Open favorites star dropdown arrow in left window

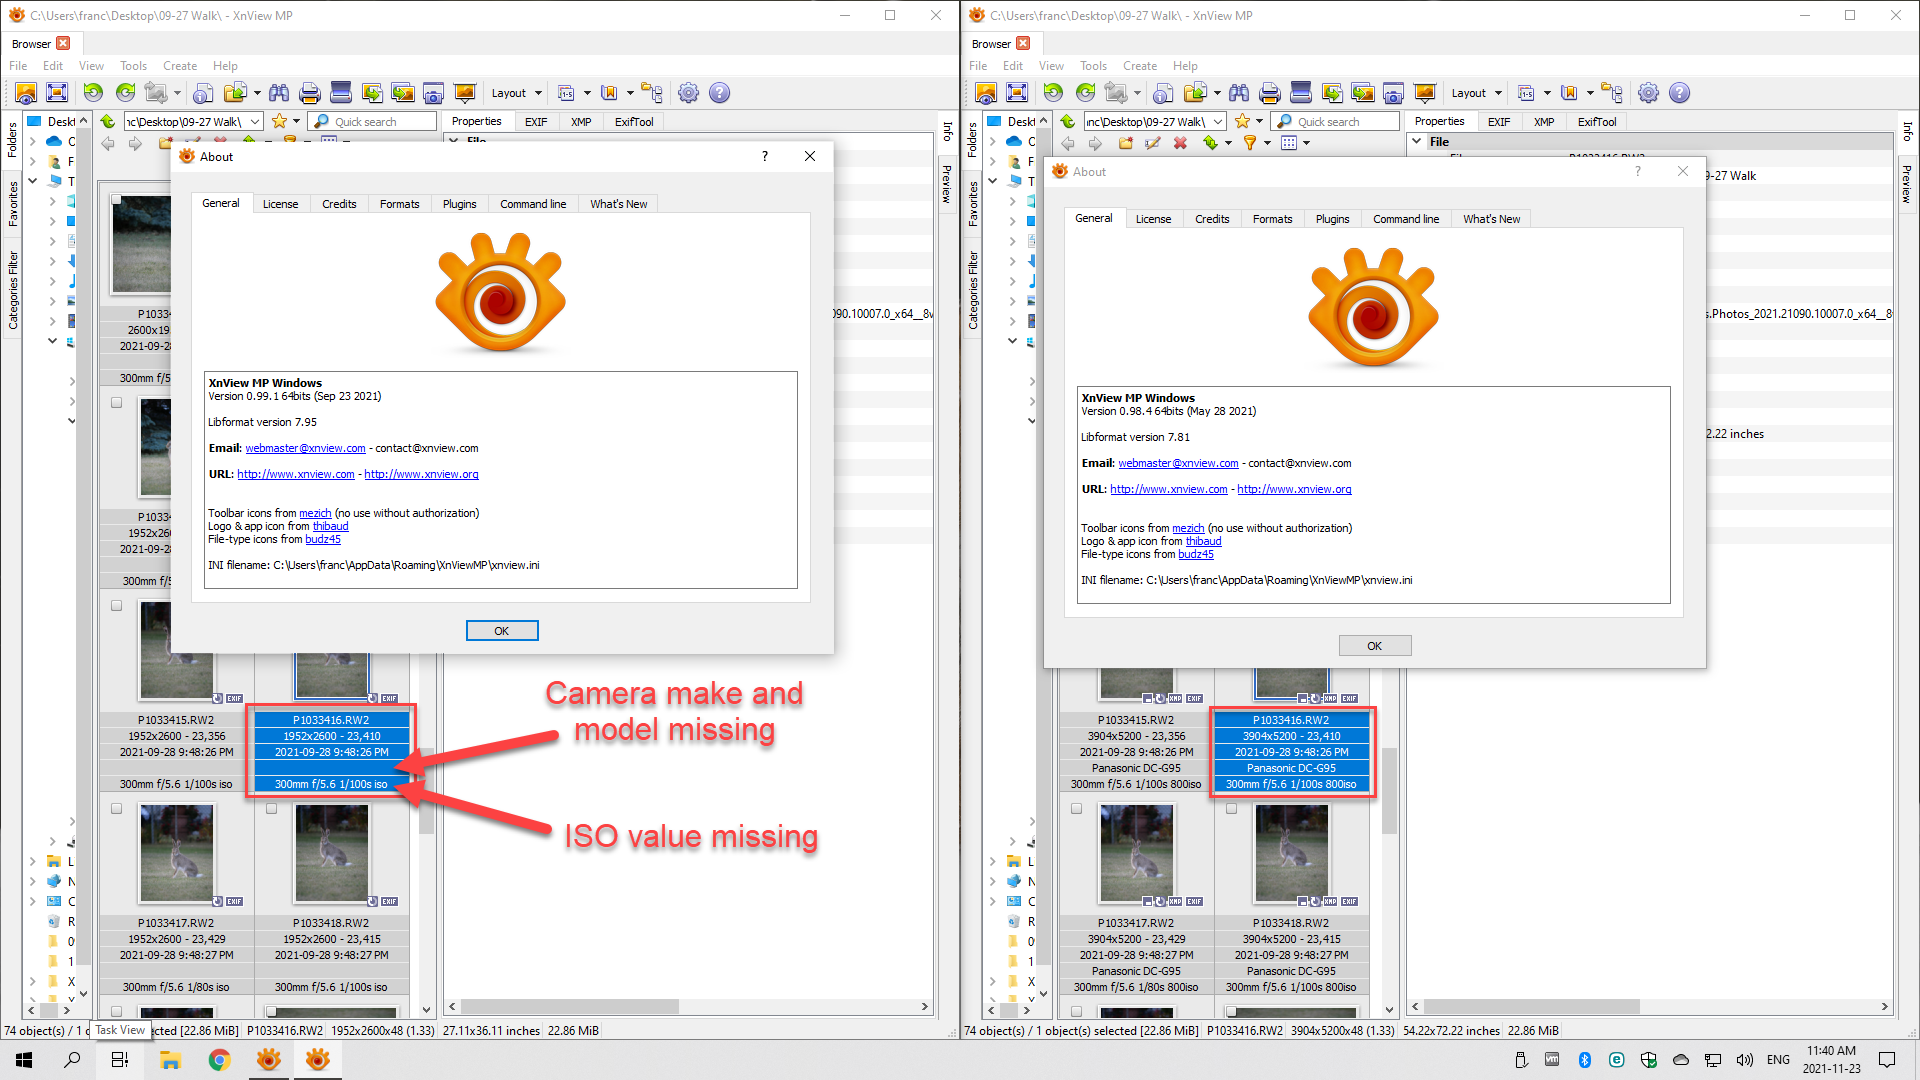click(296, 122)
